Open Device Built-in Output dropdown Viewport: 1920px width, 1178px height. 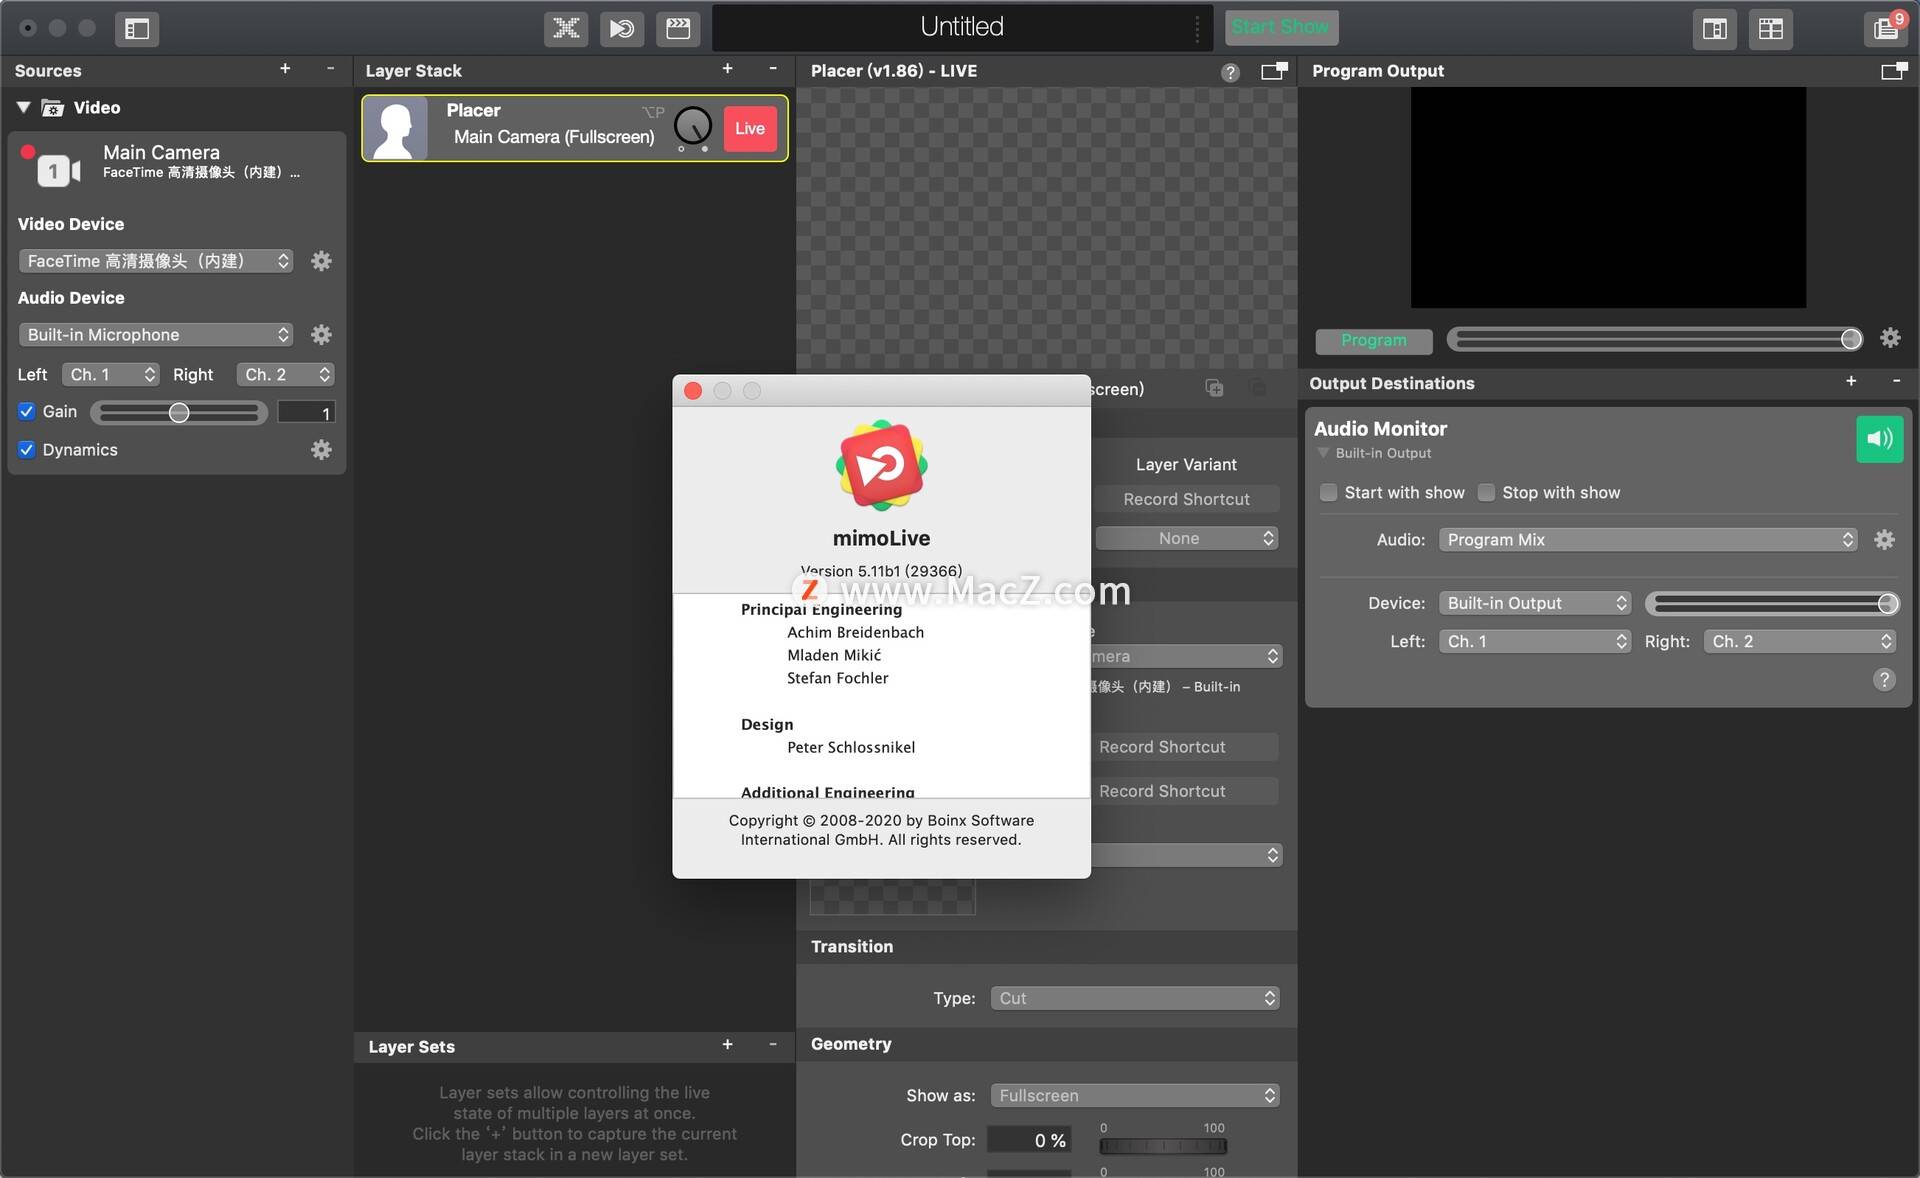(1535, 603)
